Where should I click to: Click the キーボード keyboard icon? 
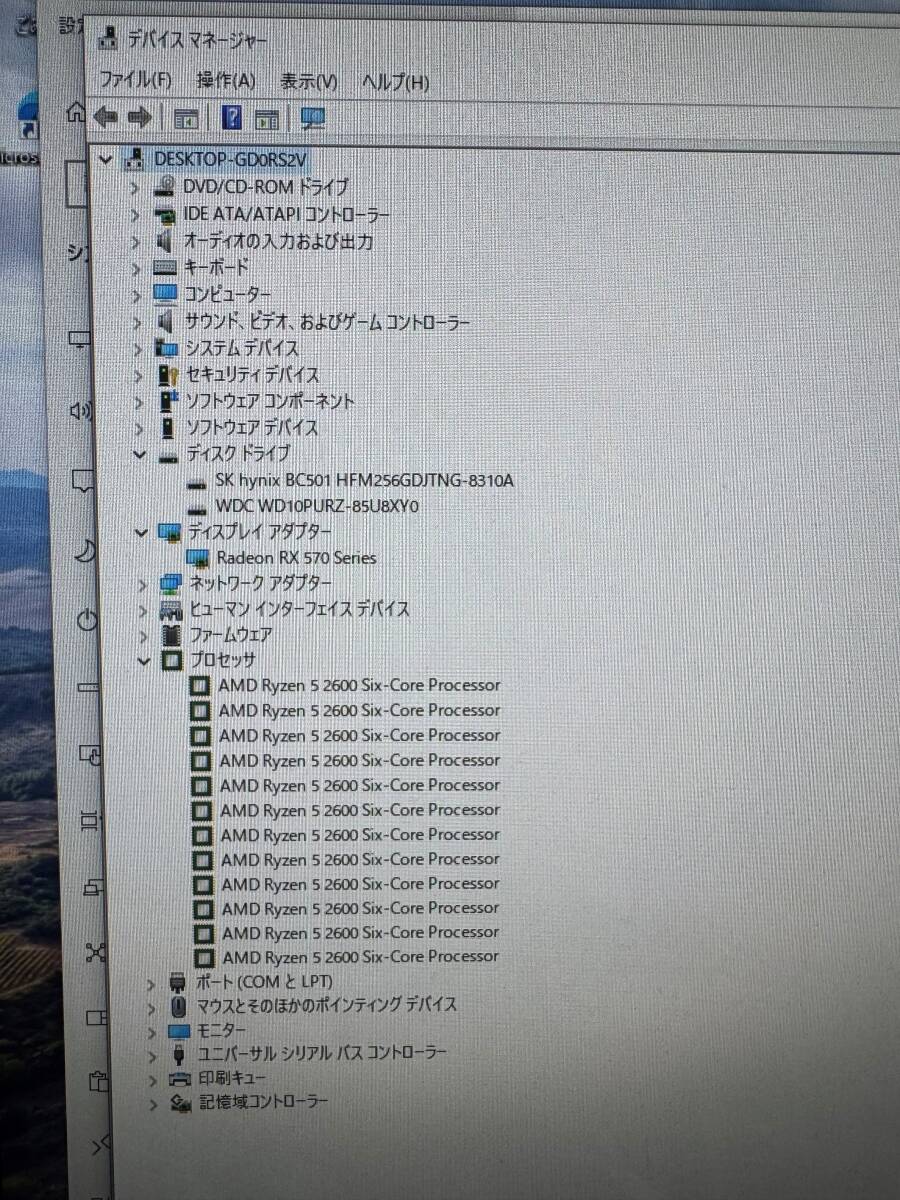(165, 268)
